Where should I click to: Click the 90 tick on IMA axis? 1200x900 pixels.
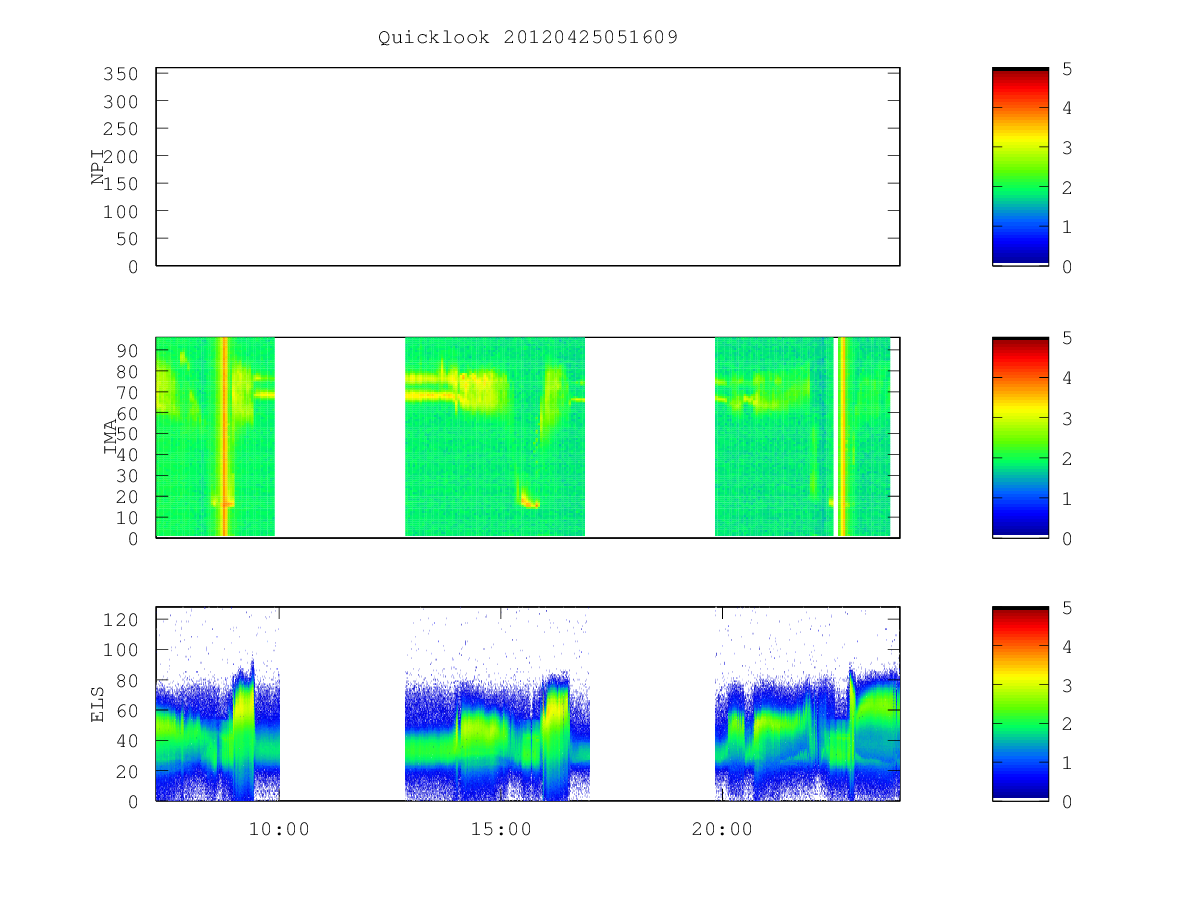tap(127, 350)
